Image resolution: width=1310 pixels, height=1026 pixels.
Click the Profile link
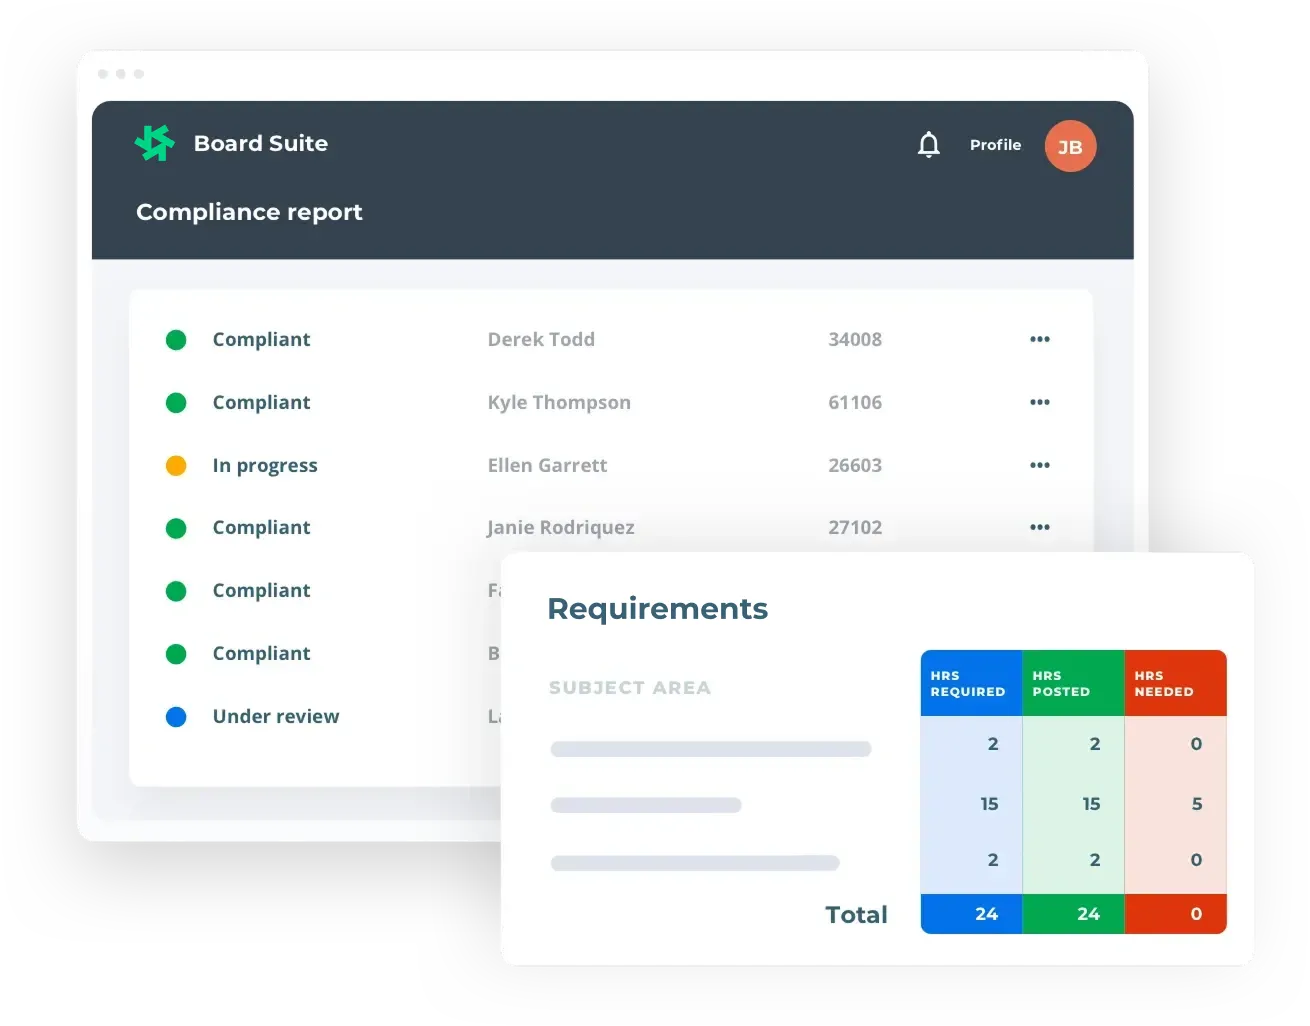click(x=995, y=145)
